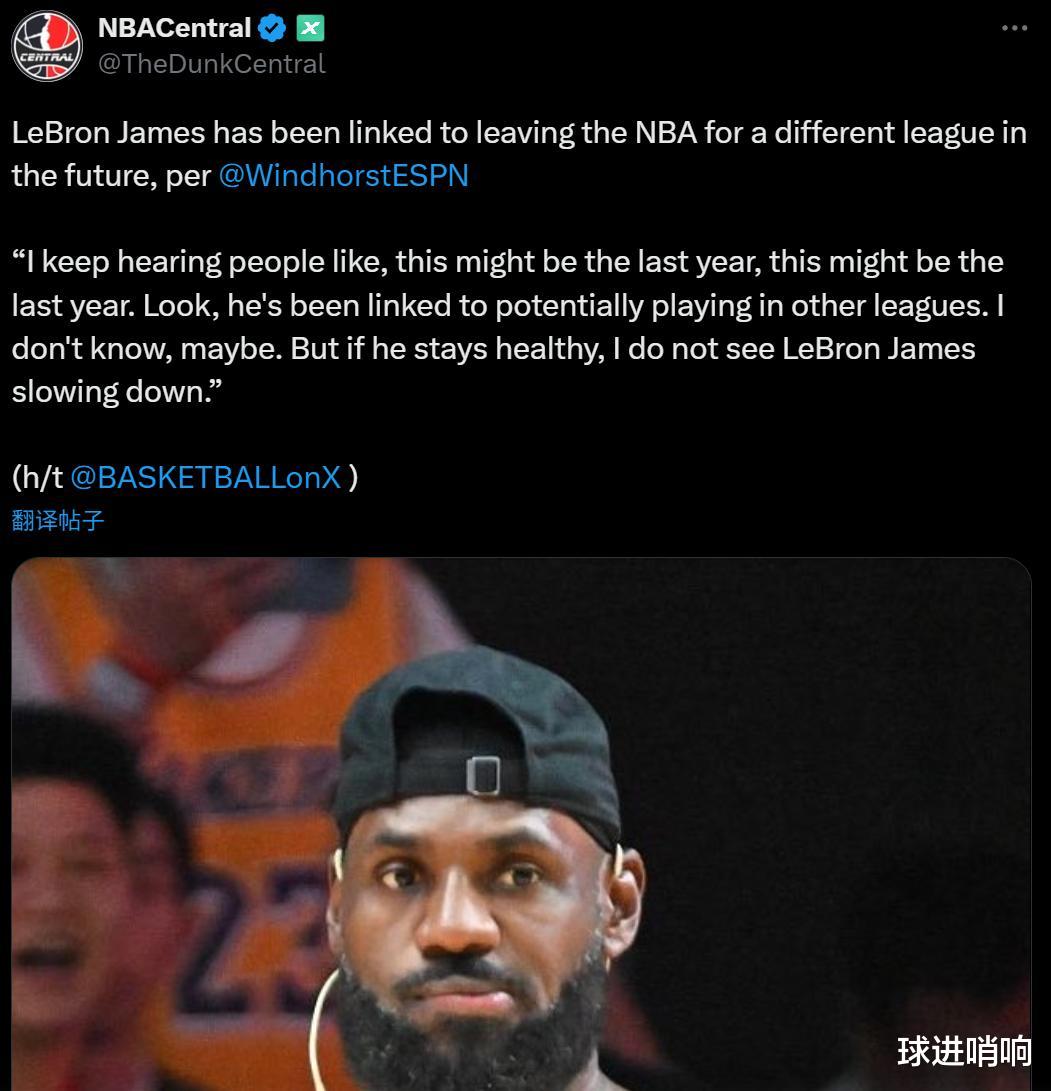This screenshot has height=1091, width=1051.
Task: Click the strap buckle on the cap
Action: pyautogui.click(x=483, y=775)
